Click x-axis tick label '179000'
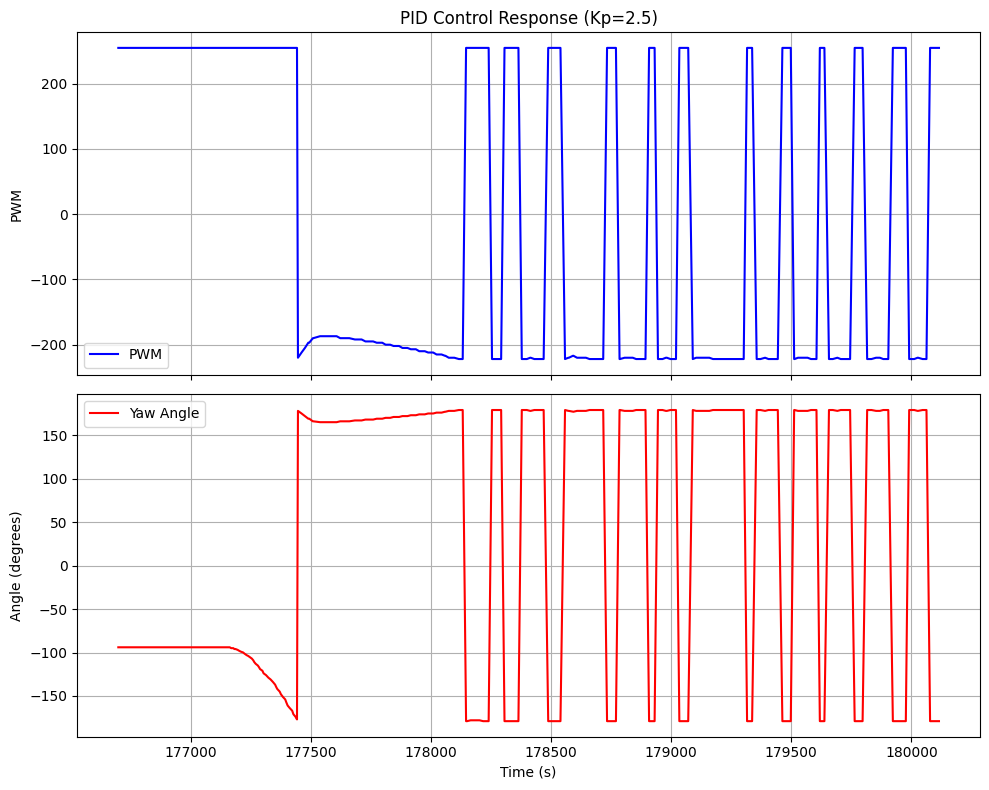Image resolution: width=989 pixels, height=790 pixels. click(671, 752)
